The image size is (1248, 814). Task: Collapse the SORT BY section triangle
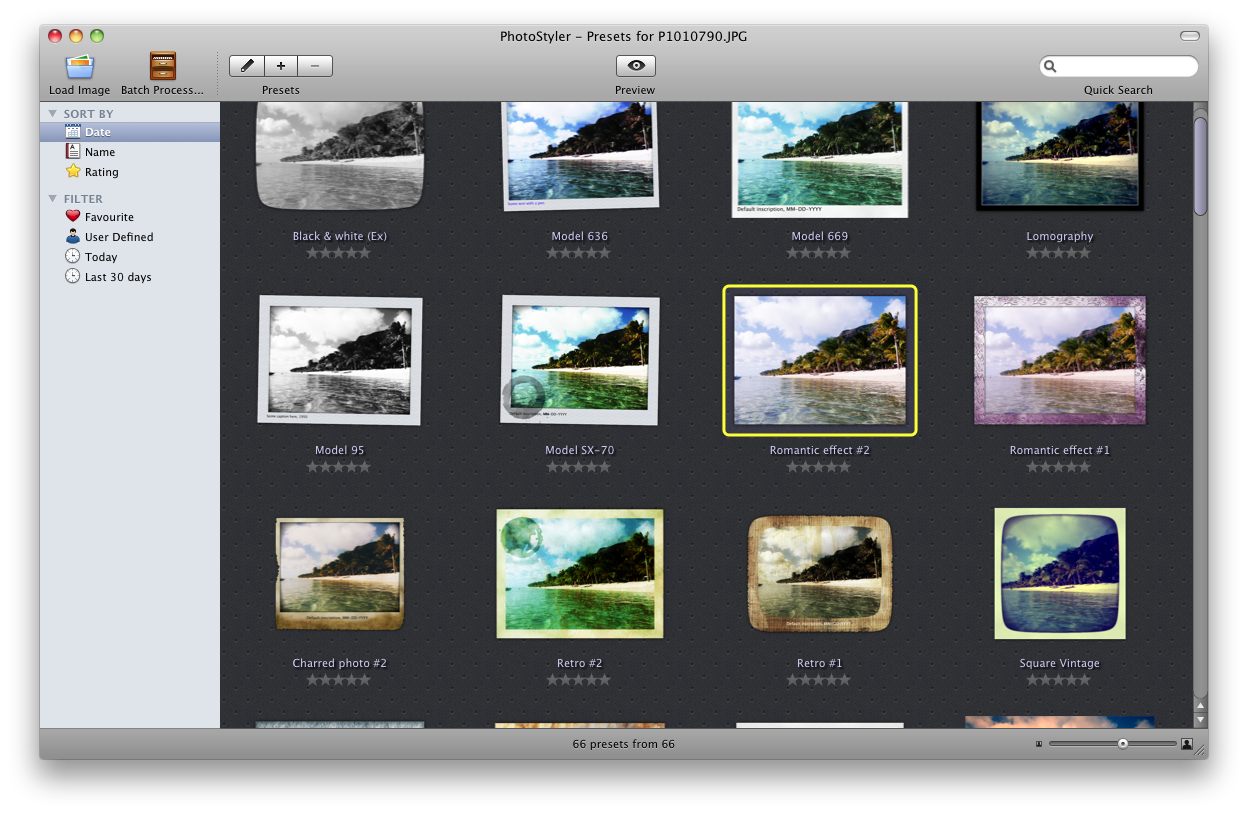click(x=53, y=114)
